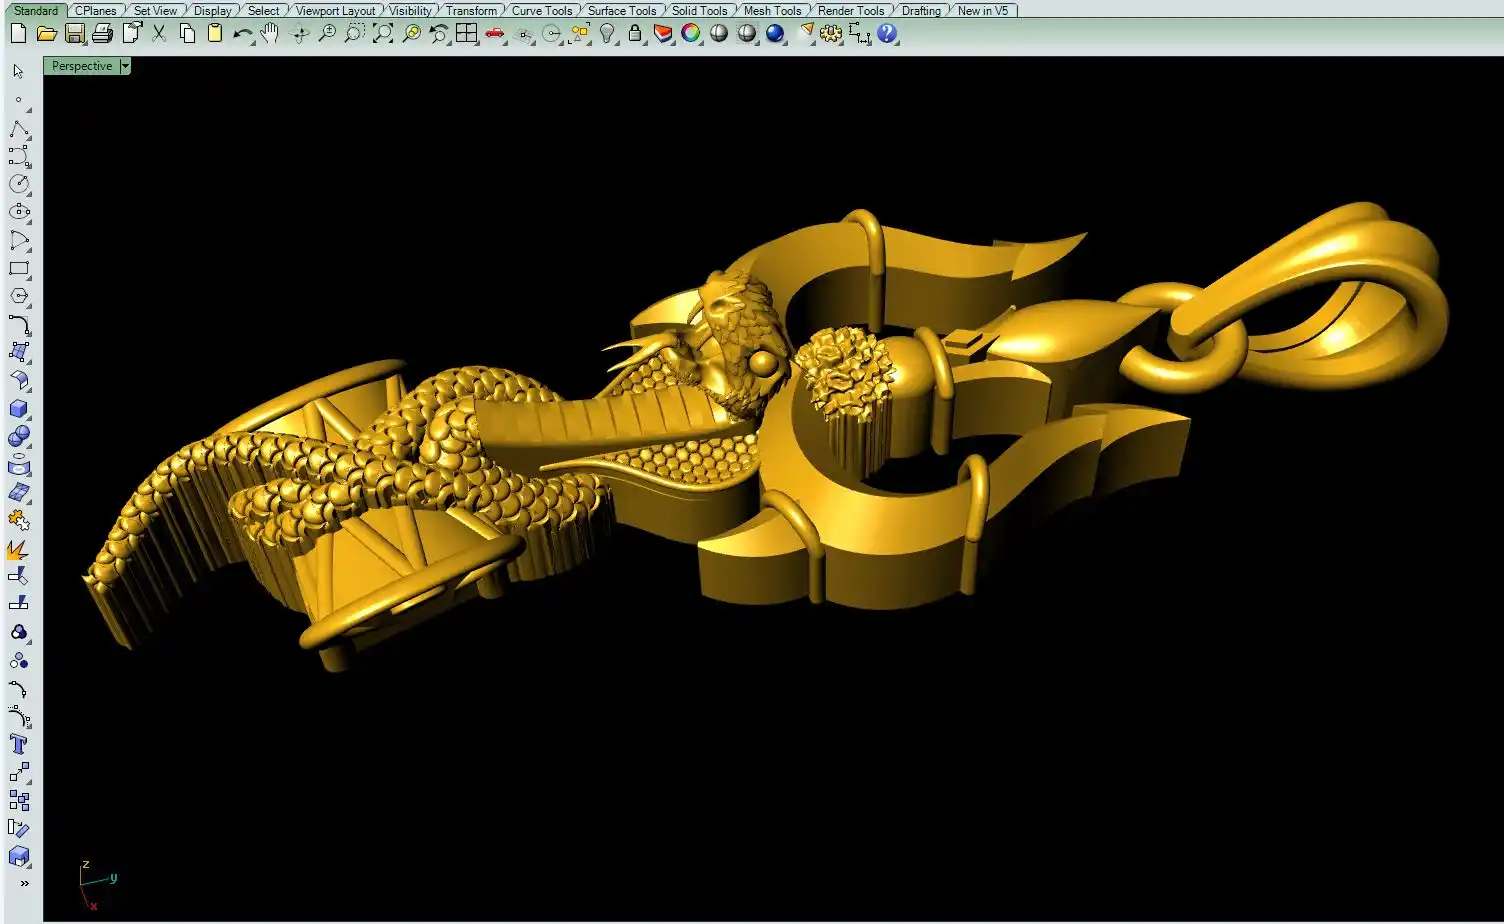Open the Surface Tools tab
Screen dimensions: 1504x924
[621, 11]
